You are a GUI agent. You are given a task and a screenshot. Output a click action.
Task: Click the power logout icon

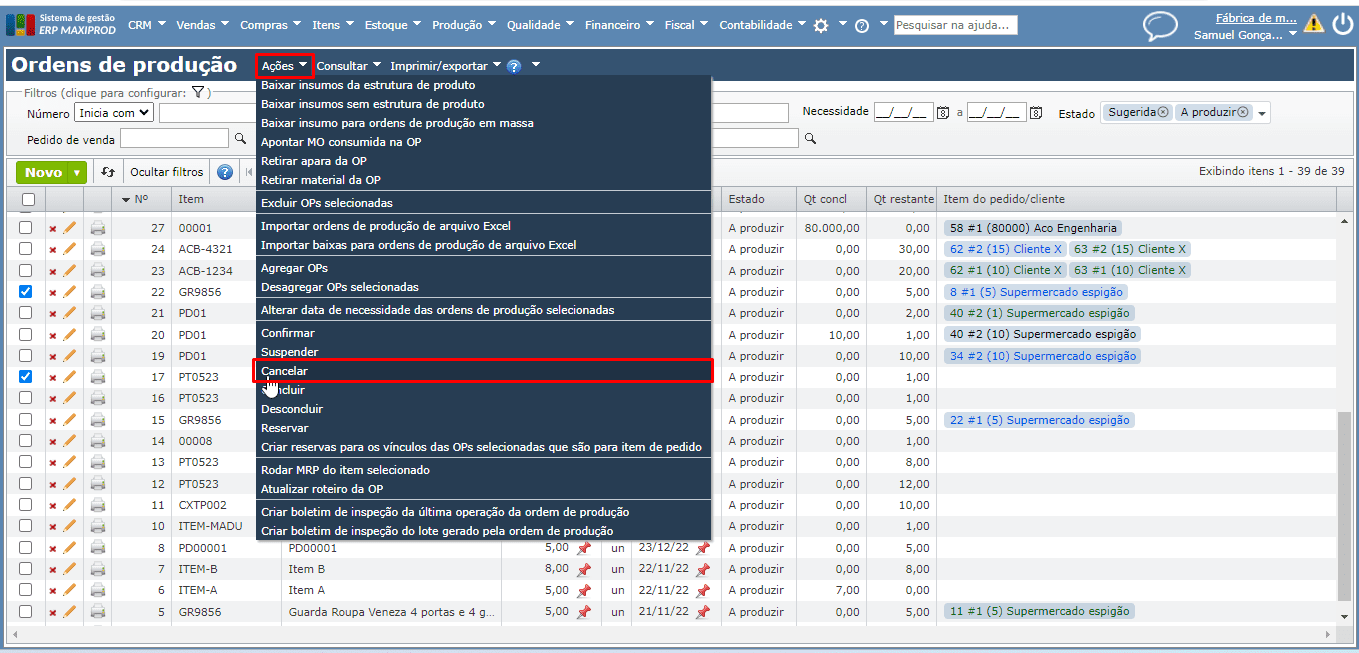(1342, 24)
